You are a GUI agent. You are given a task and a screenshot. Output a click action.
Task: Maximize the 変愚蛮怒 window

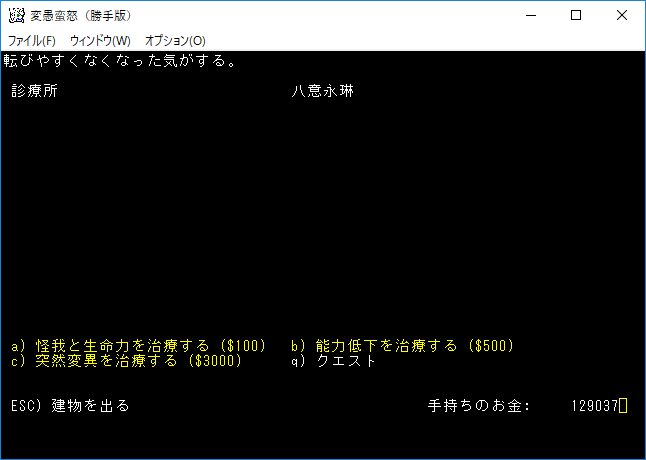point(576,15)
